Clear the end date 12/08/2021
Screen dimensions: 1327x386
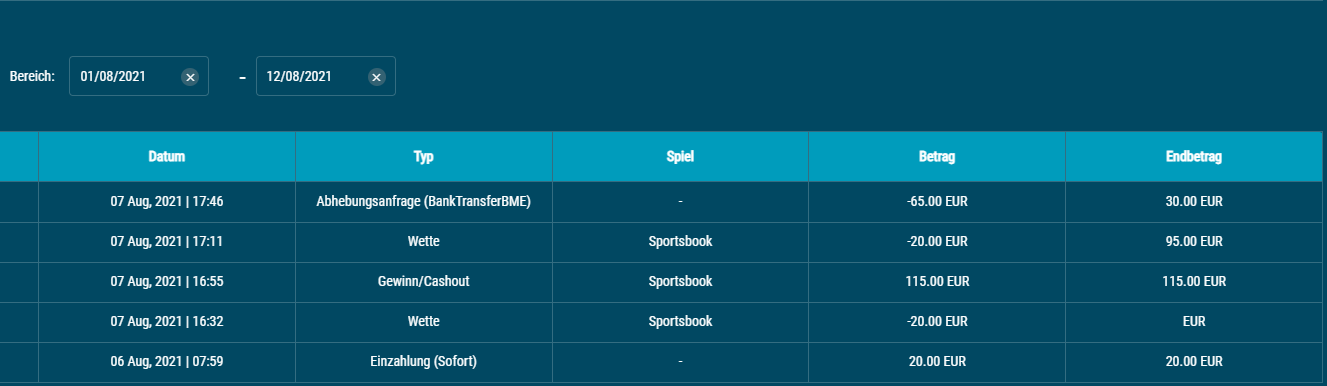pos(376,77)
